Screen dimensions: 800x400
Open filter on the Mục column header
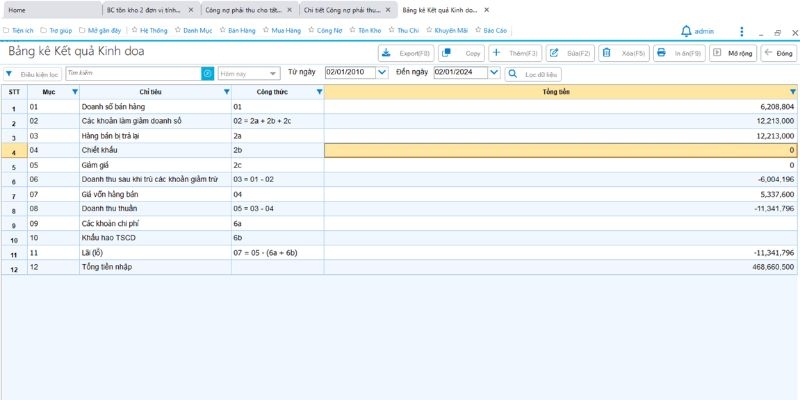coord(75,92)
